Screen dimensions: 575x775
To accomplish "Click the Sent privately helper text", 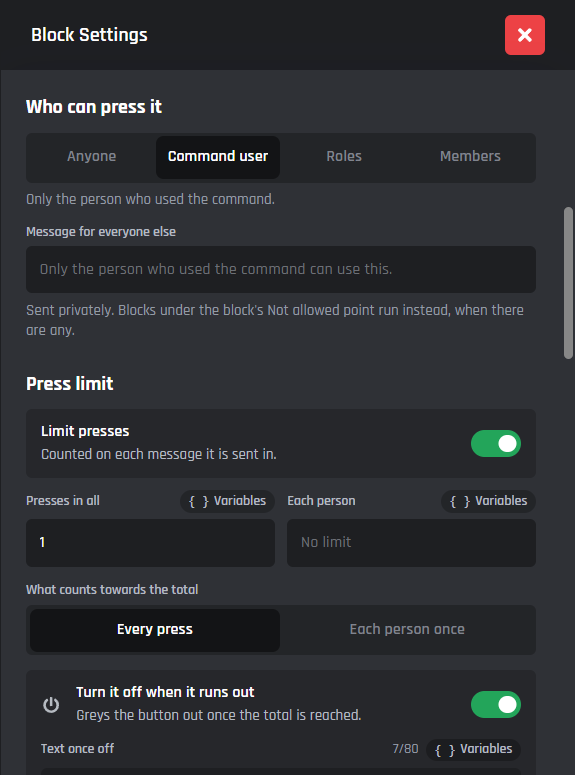I will click(275, 320).
